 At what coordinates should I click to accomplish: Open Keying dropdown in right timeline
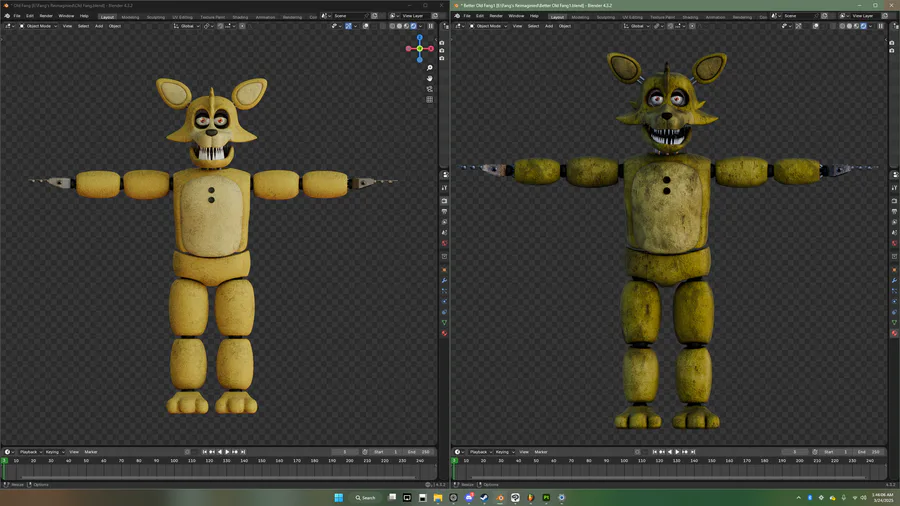(505, 452)
